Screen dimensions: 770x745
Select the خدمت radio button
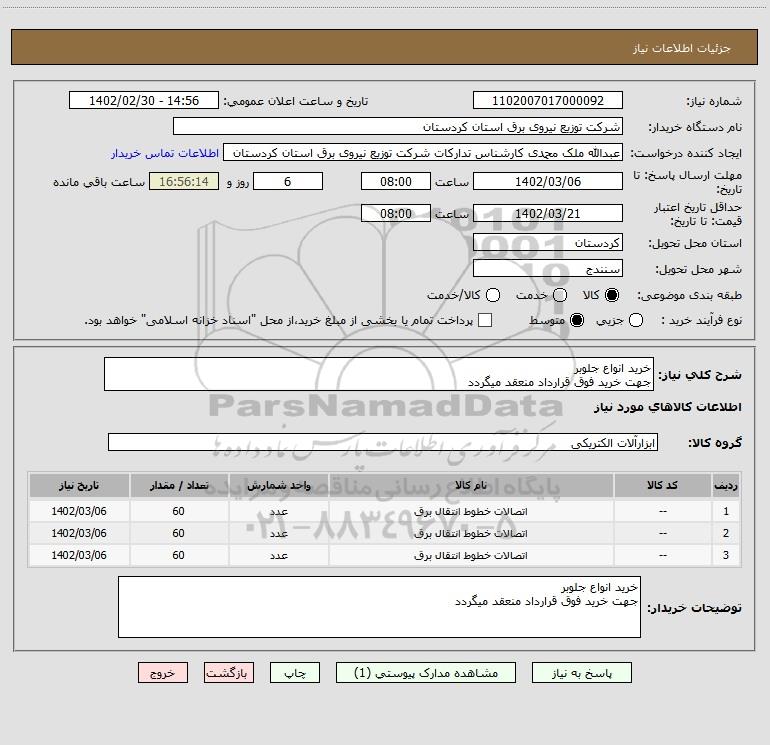pyautogui.click(x=560, y=295)
